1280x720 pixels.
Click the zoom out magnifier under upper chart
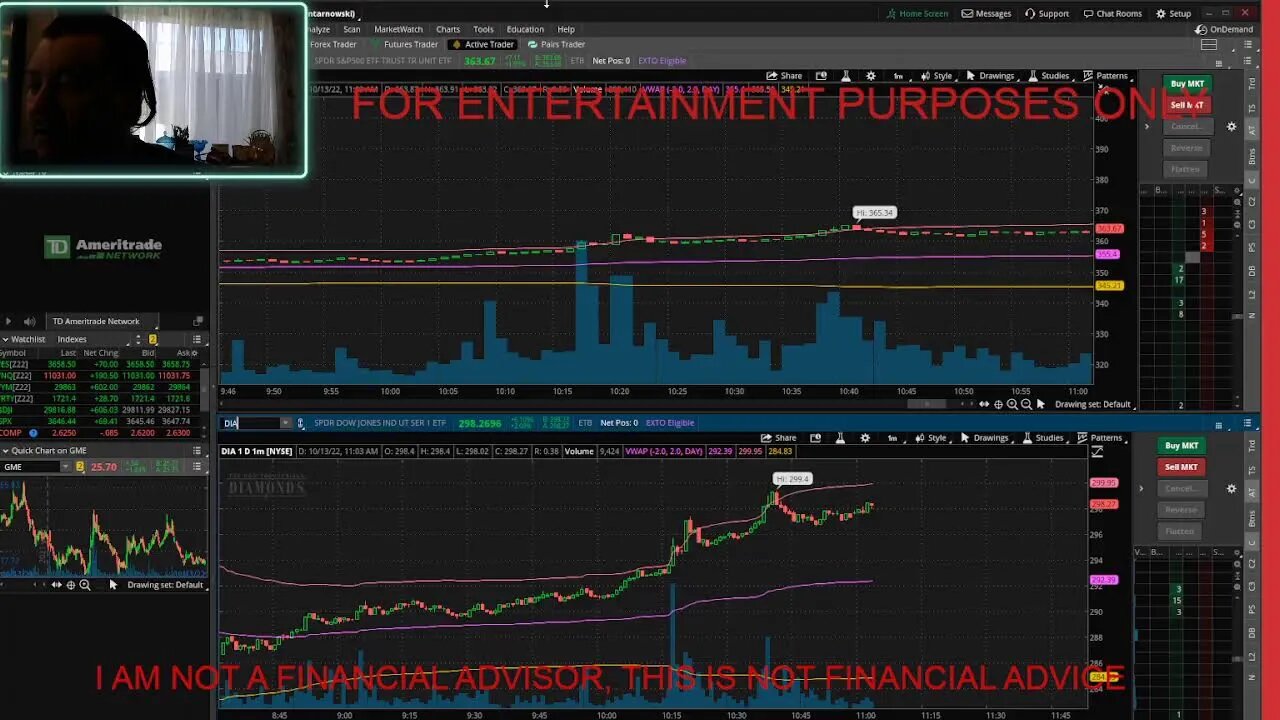coord(1026,404)
